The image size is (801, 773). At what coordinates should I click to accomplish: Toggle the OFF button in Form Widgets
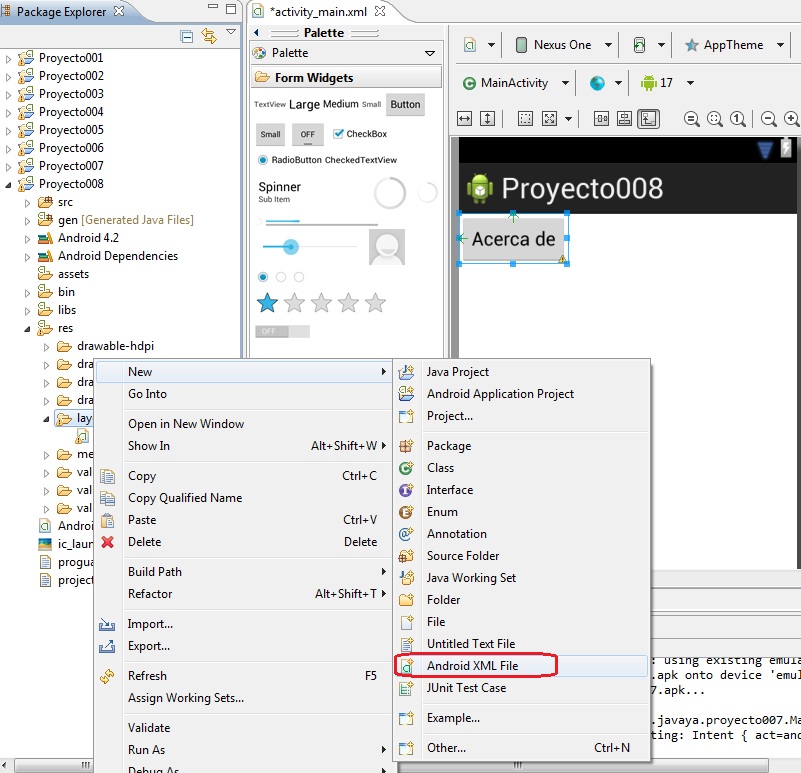[x=308, y=134]
